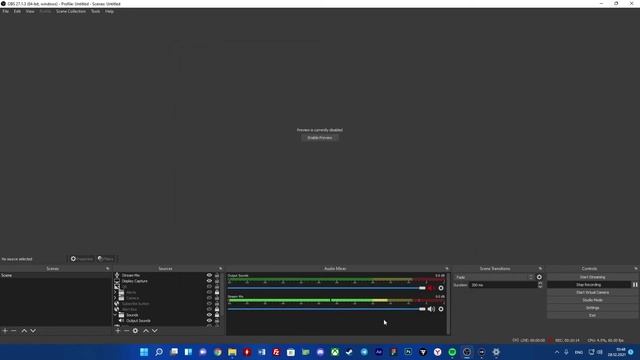The width and height of the screenshot is (640, 360).
Task: Open Fade transition properties gear
Action: tap(539, 277)
